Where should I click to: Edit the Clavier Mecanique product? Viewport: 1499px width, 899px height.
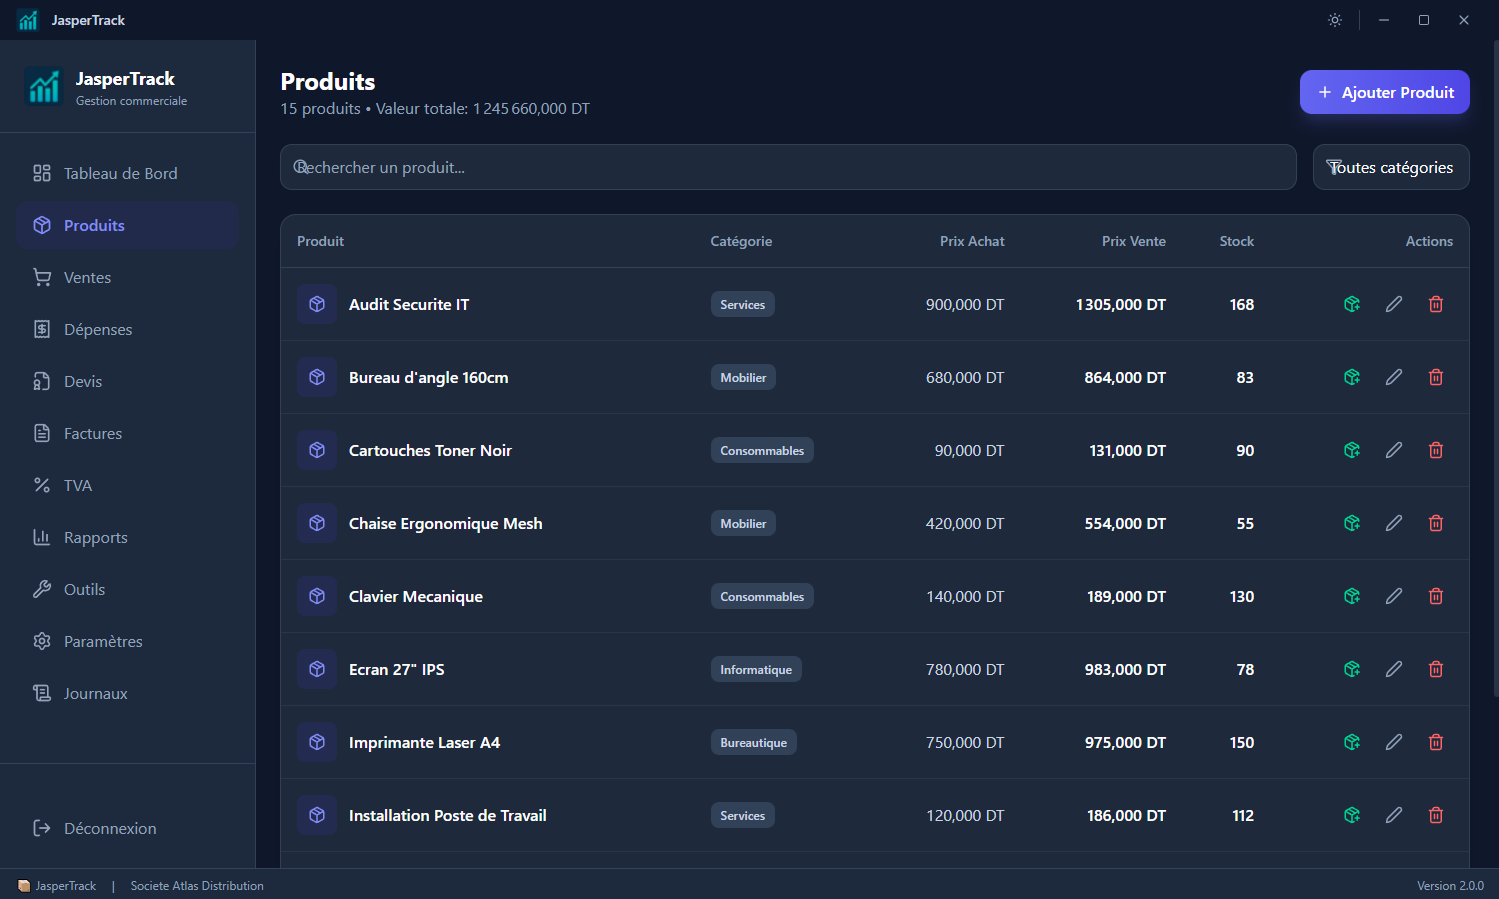[1394, 596]
